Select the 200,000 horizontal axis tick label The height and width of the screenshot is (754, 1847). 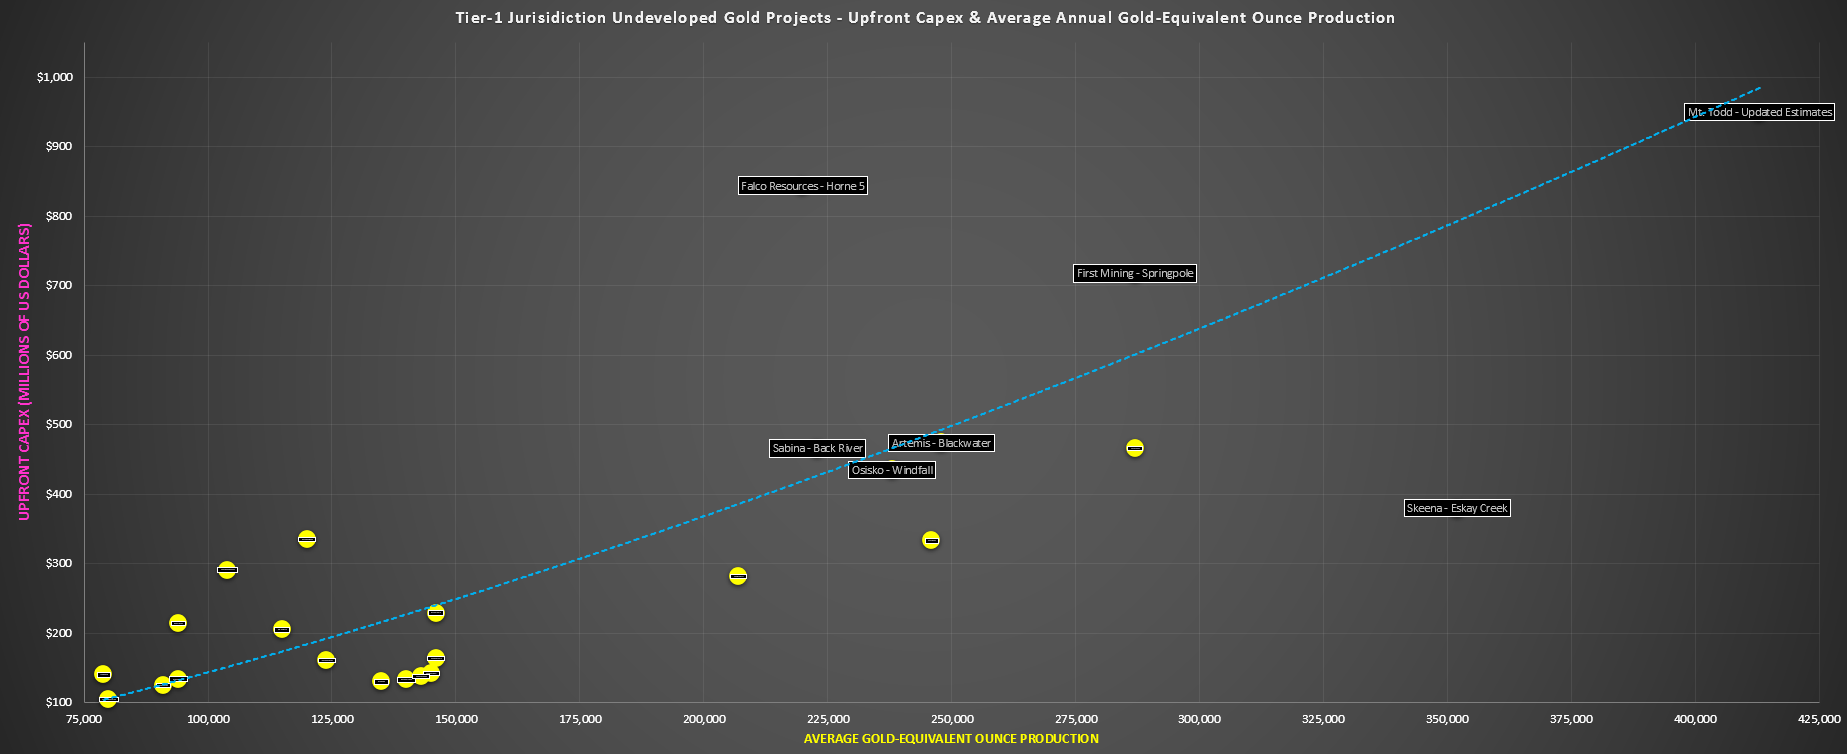tap(705, 719)
